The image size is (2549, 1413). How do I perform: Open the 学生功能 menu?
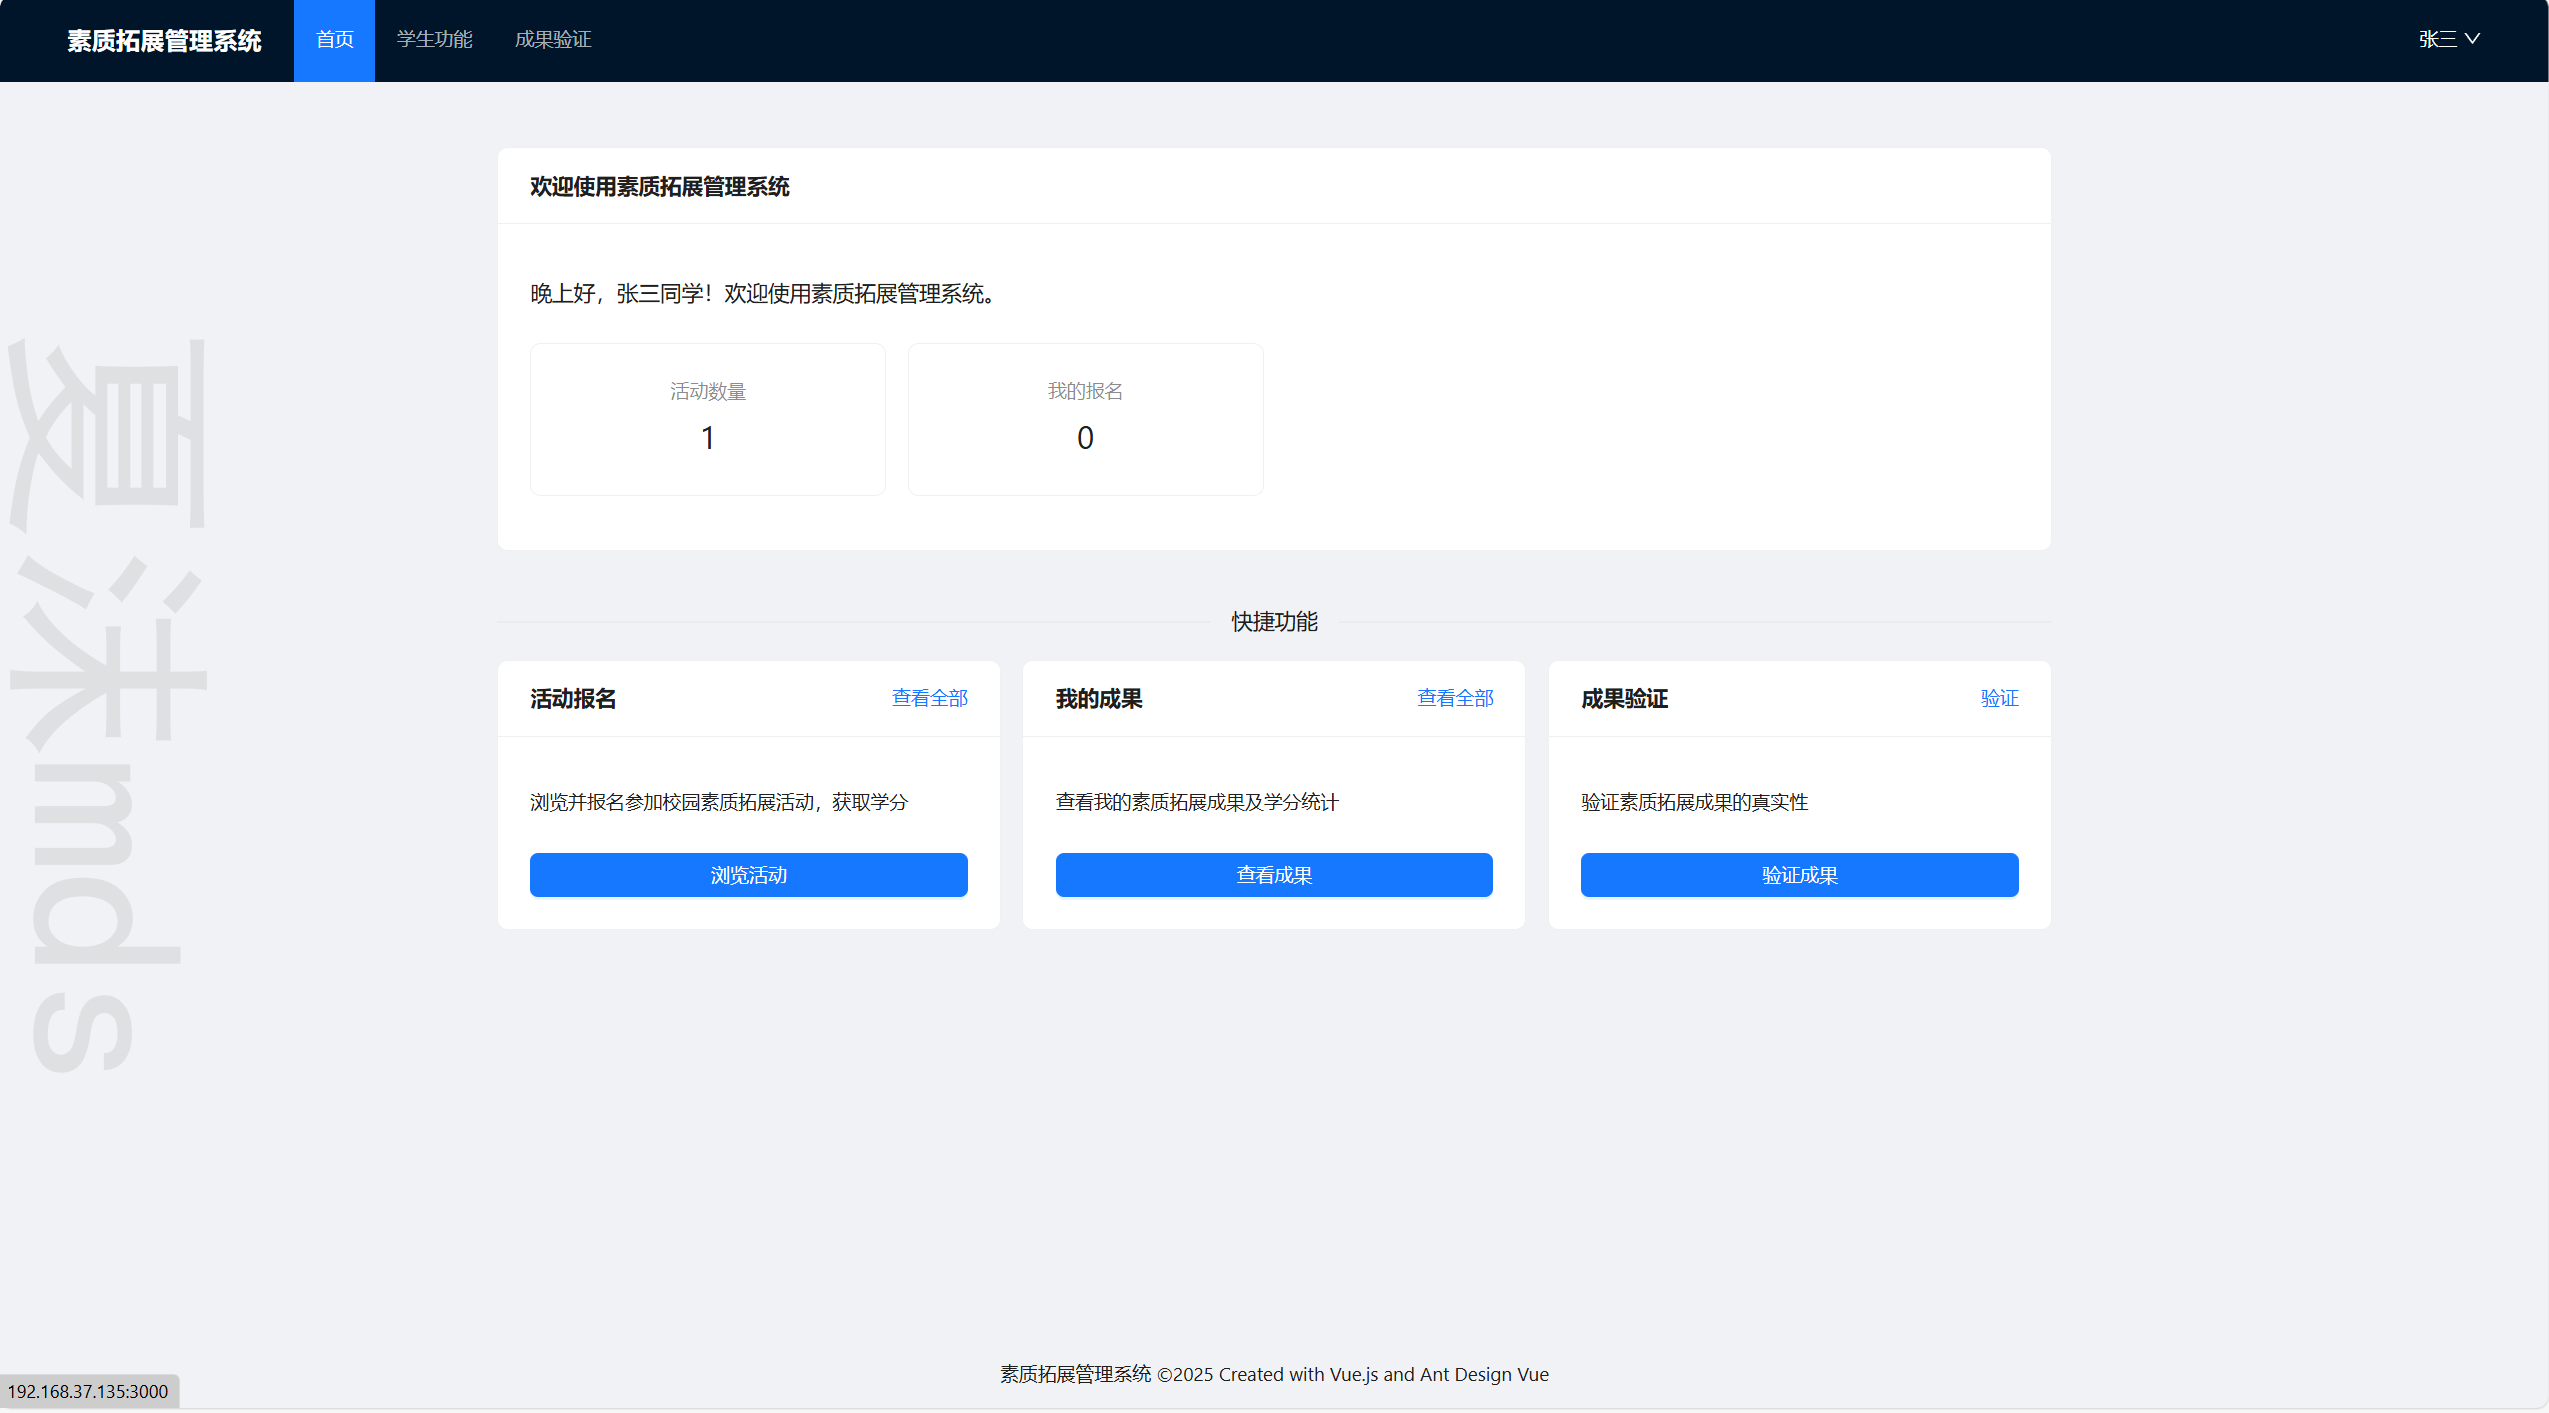(x=434, y=39)
